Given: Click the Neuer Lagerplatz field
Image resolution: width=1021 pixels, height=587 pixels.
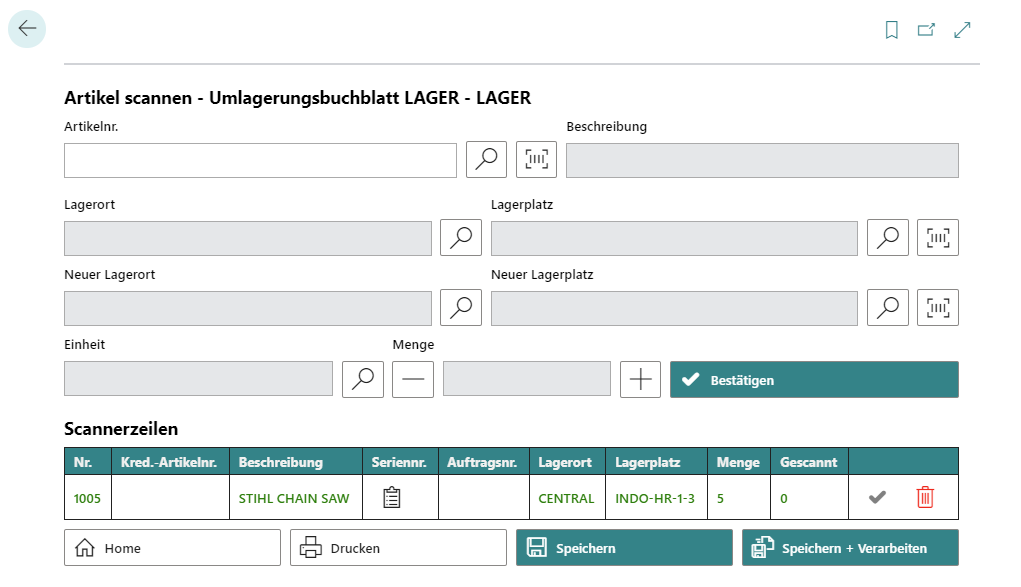Looking at the screenshot, I should [674, 308].
